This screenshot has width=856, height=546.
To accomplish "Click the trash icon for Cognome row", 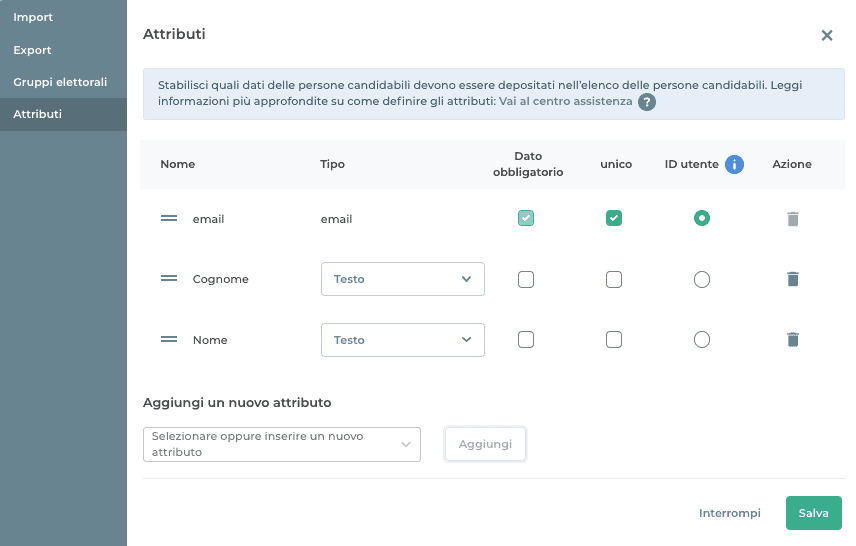I will (793, 279).
